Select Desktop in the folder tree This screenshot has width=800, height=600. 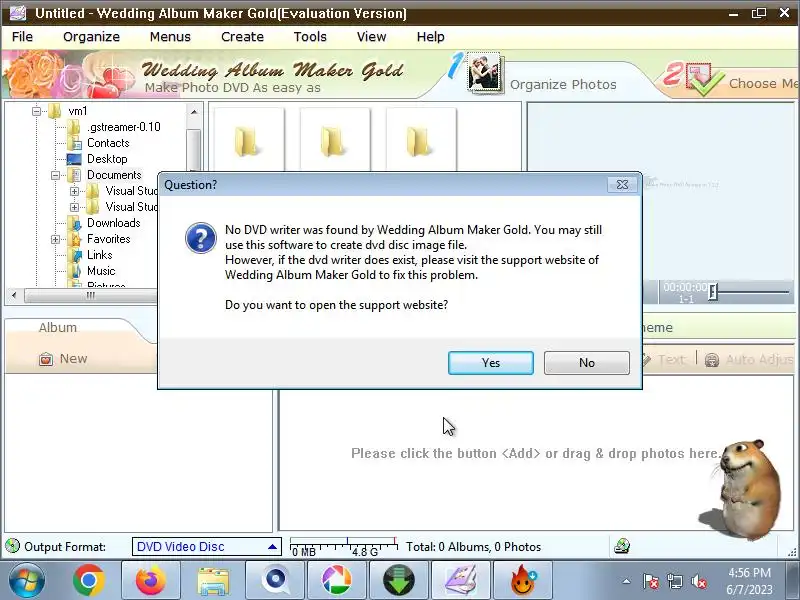107,159
